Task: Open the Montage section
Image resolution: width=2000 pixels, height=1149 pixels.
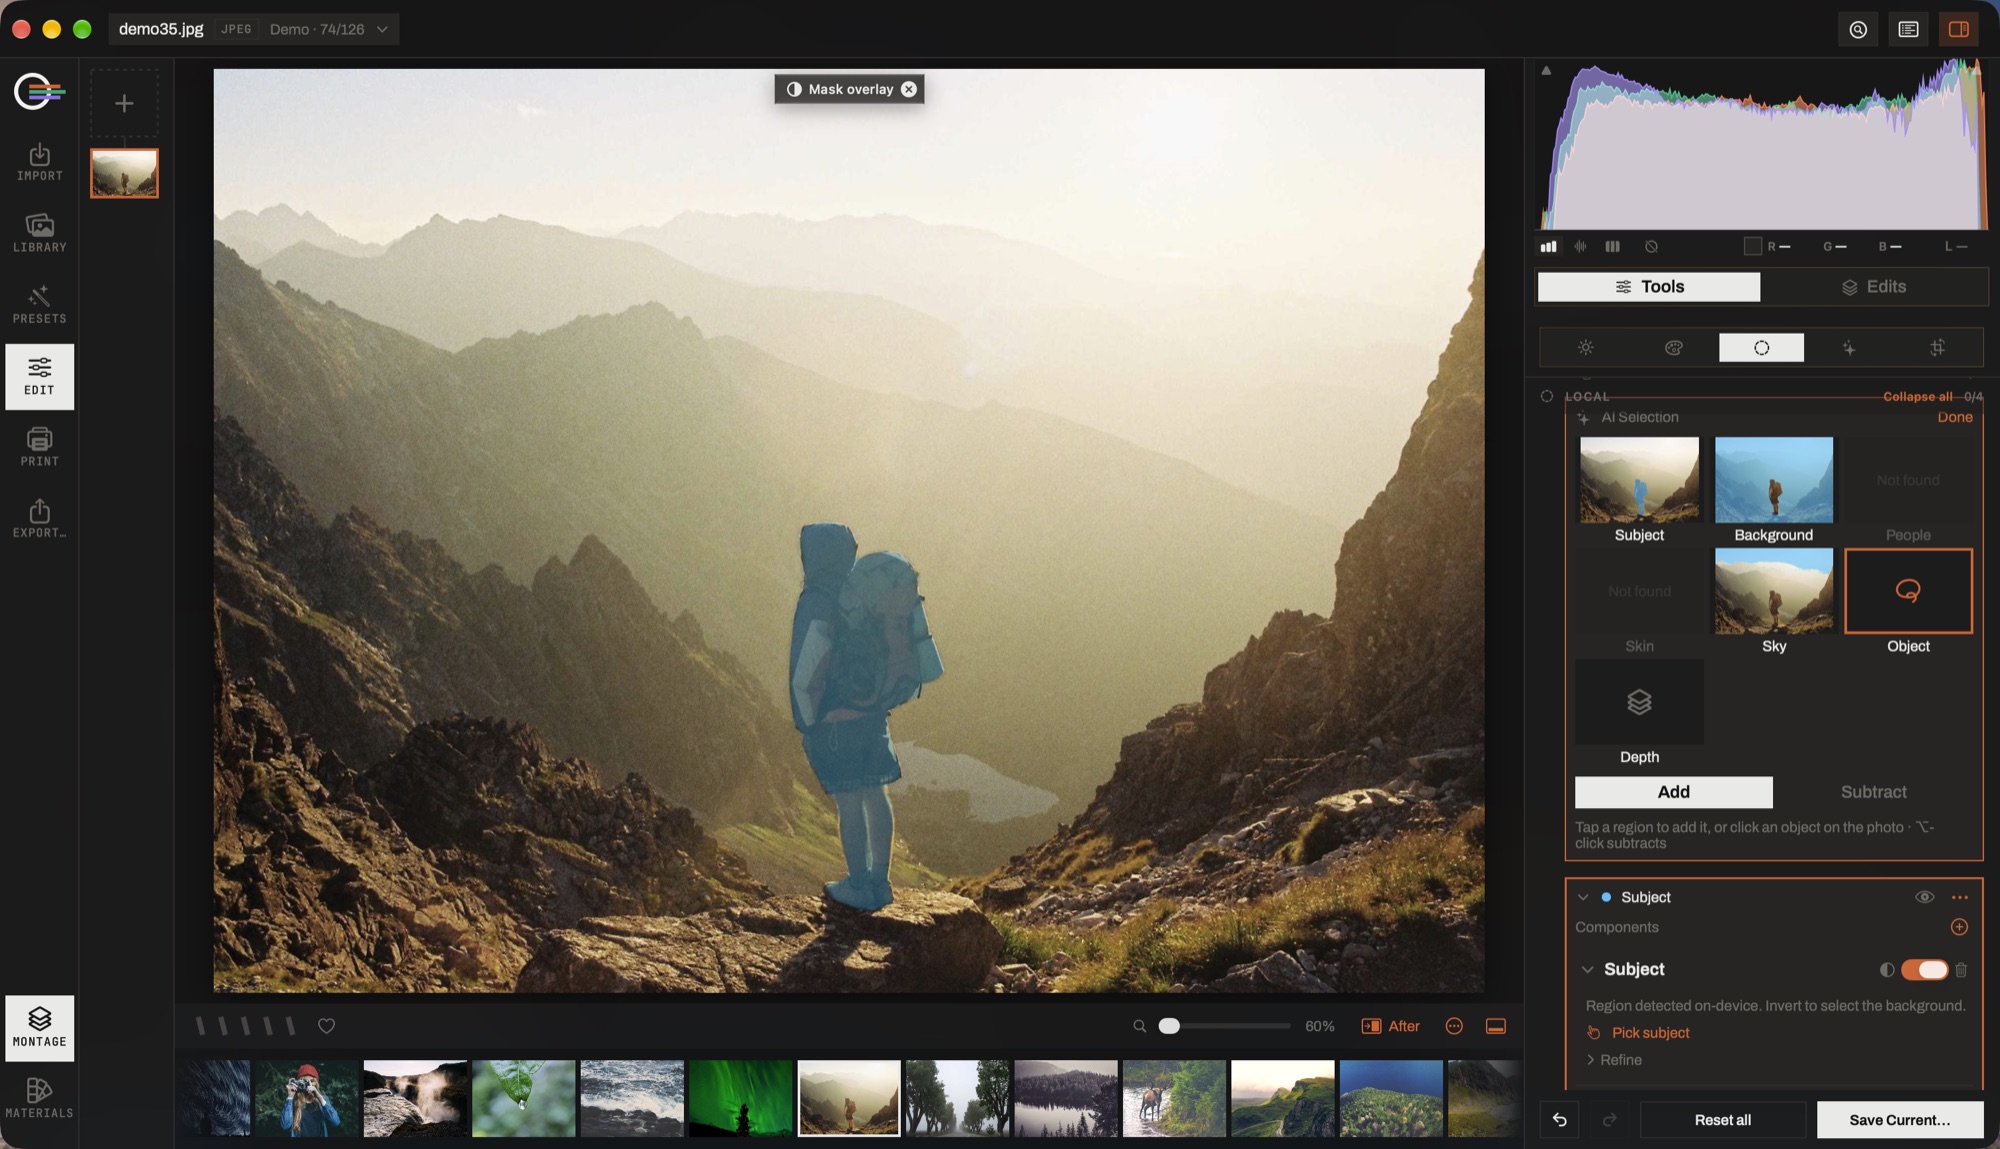Action: coord(39,1027)
